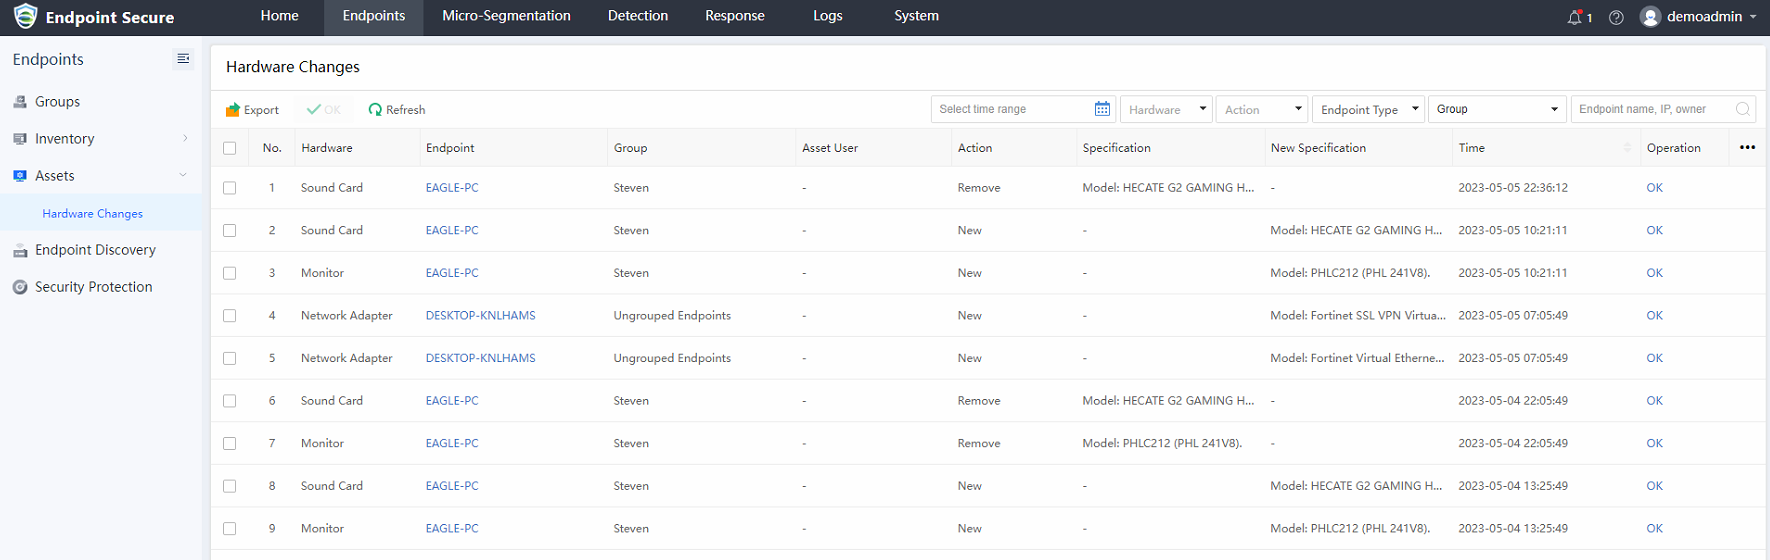Open the Micro-Segmentation tab
The image size is (1770, 560).
[x=506, y=16]
